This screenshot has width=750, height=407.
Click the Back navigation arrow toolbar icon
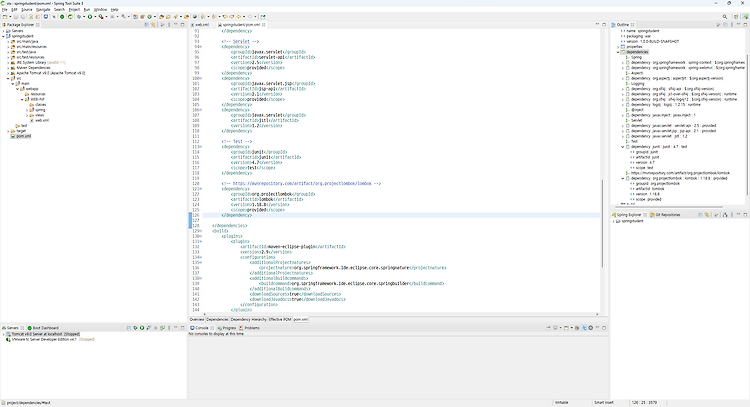click(x=238, y=17)
